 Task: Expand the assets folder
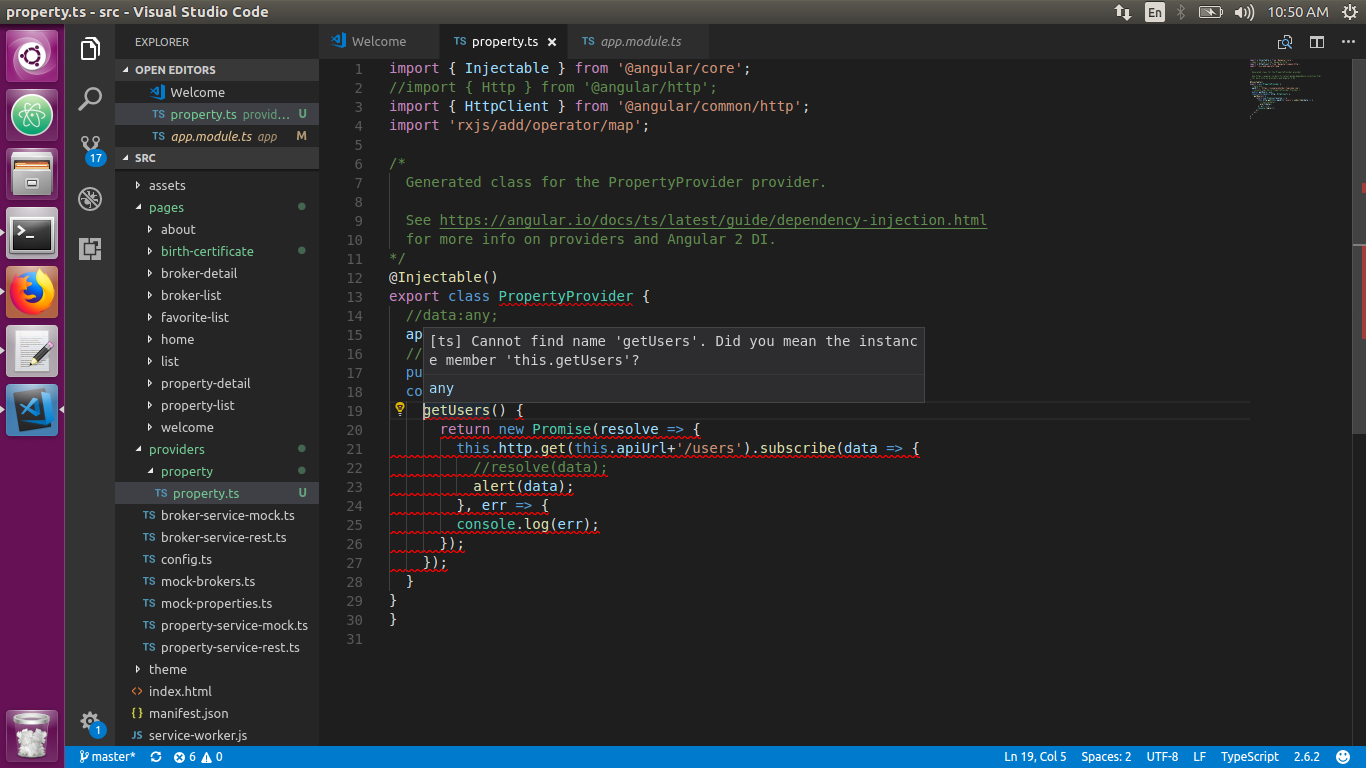tap(167, 185)
